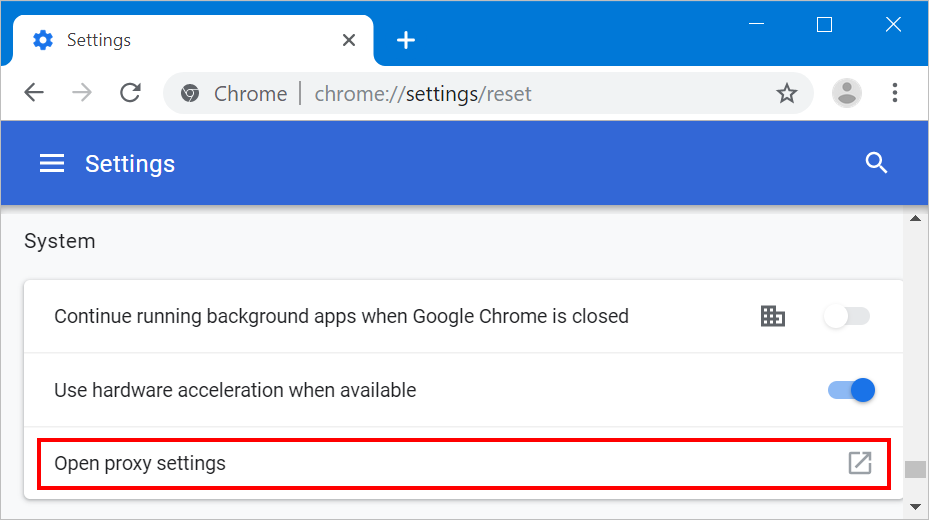Open the Chrome three-dot menu
Viewport: 929px width, 520px height.
895,93
